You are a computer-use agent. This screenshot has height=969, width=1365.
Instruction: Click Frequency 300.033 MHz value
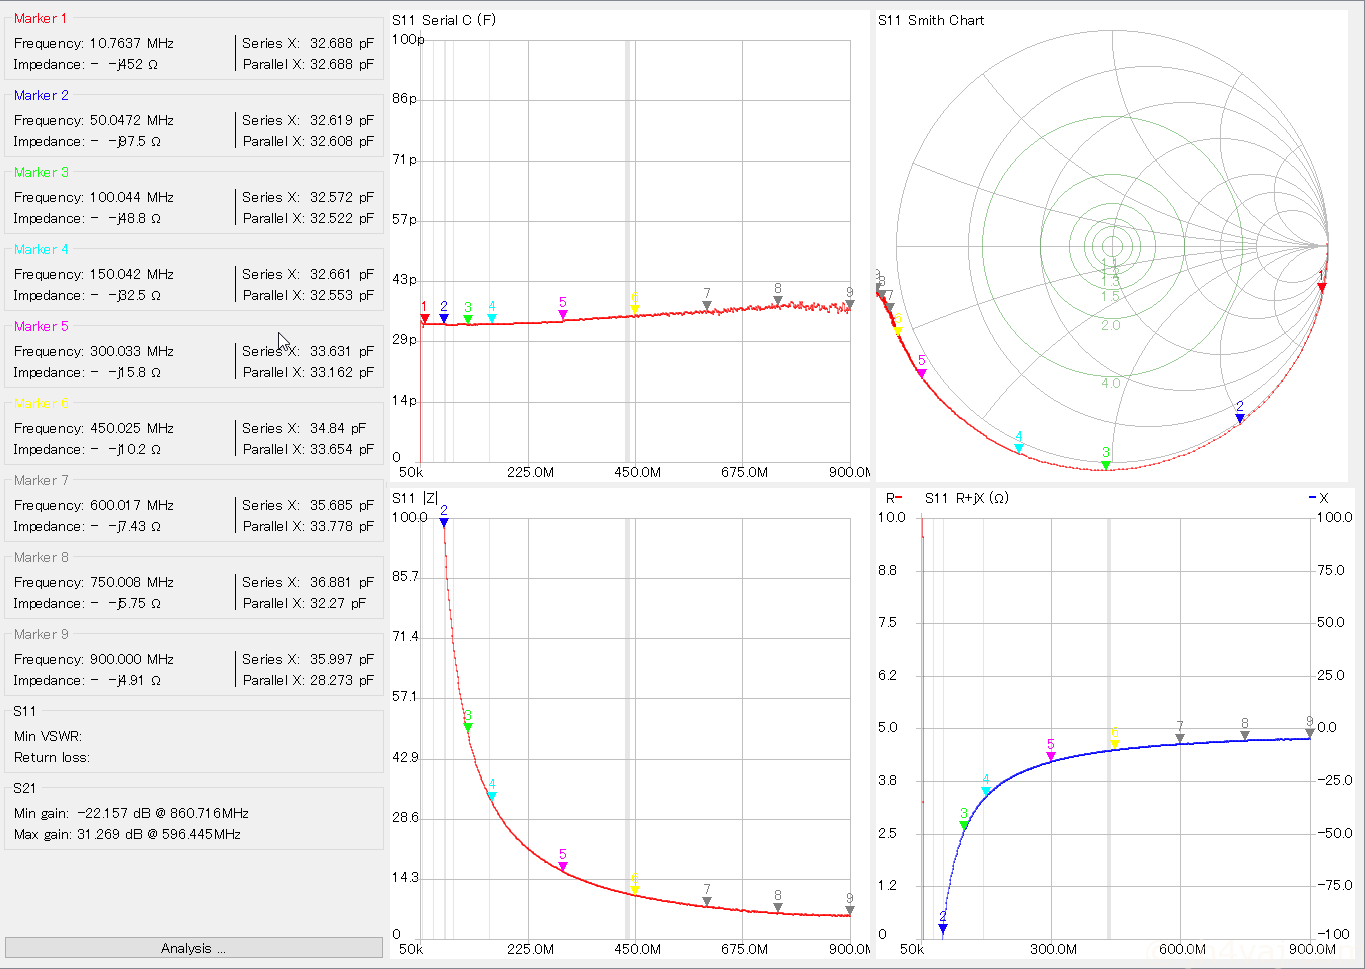(132, 351)
